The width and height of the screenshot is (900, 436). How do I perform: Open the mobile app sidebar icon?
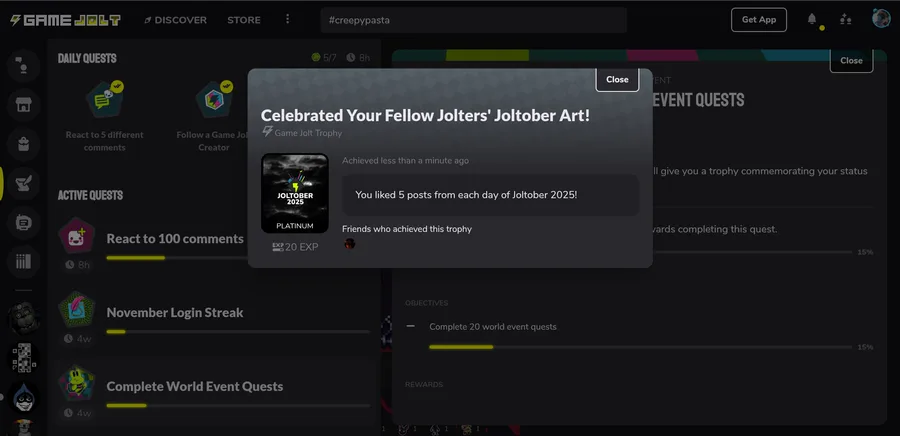23,223
